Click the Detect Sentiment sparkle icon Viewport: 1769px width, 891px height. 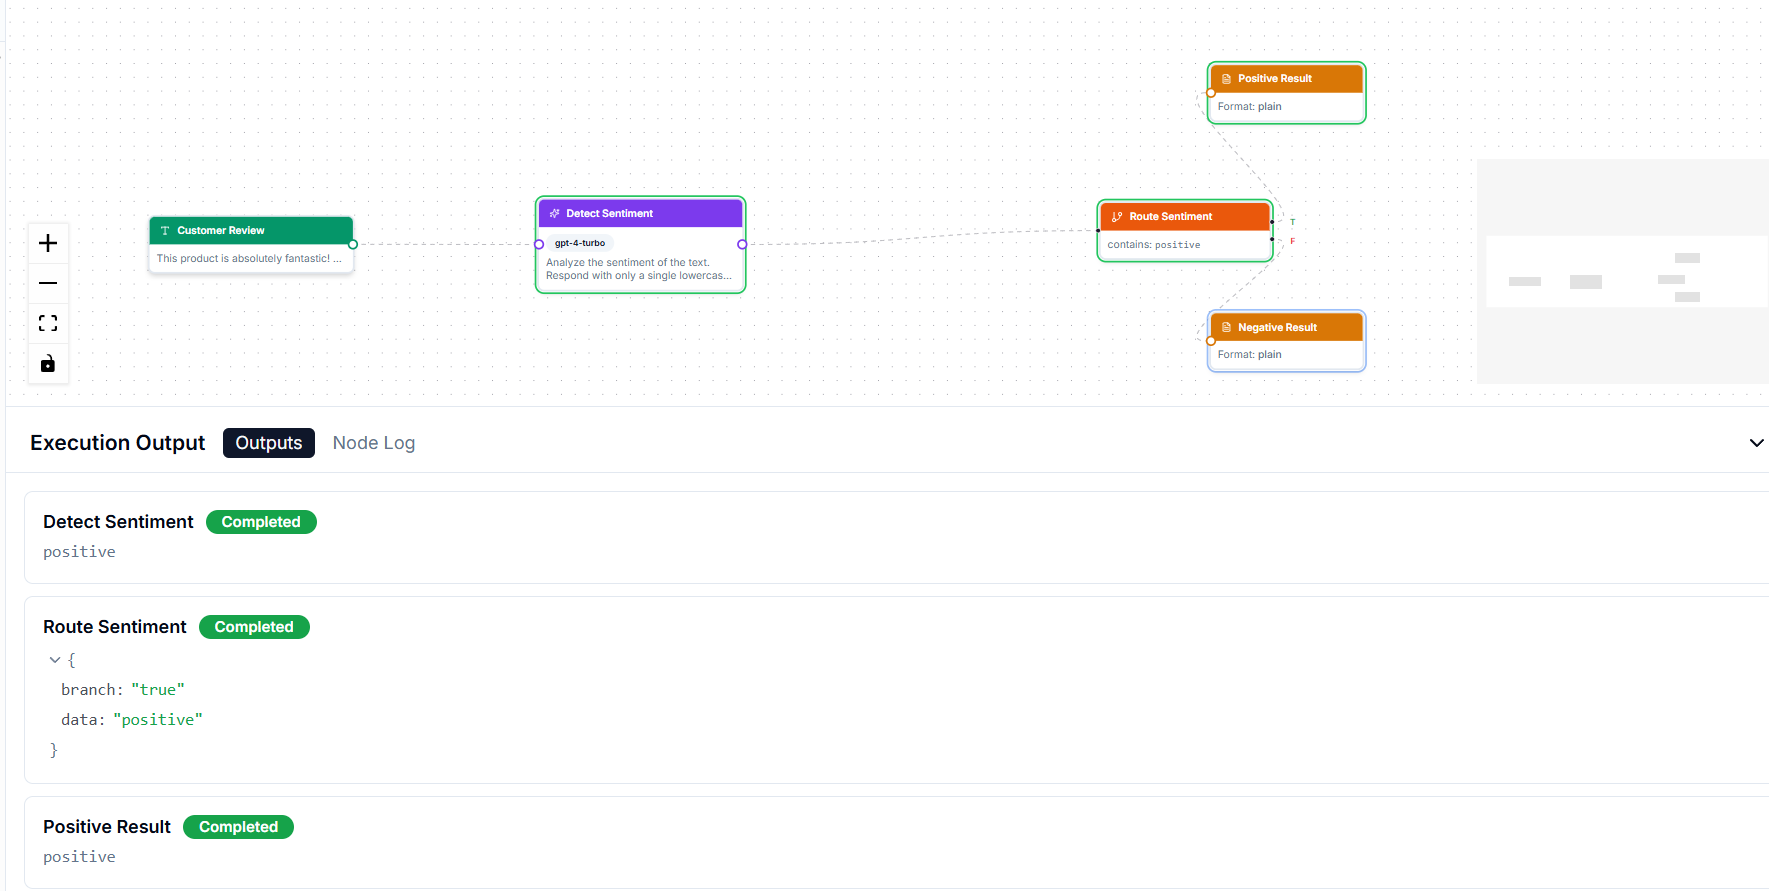[x=555, y=213]
